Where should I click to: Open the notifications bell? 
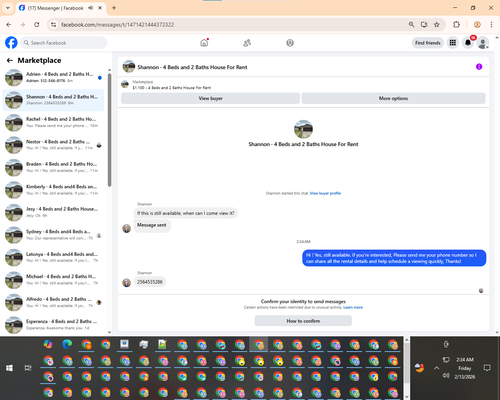click(468, 43)
